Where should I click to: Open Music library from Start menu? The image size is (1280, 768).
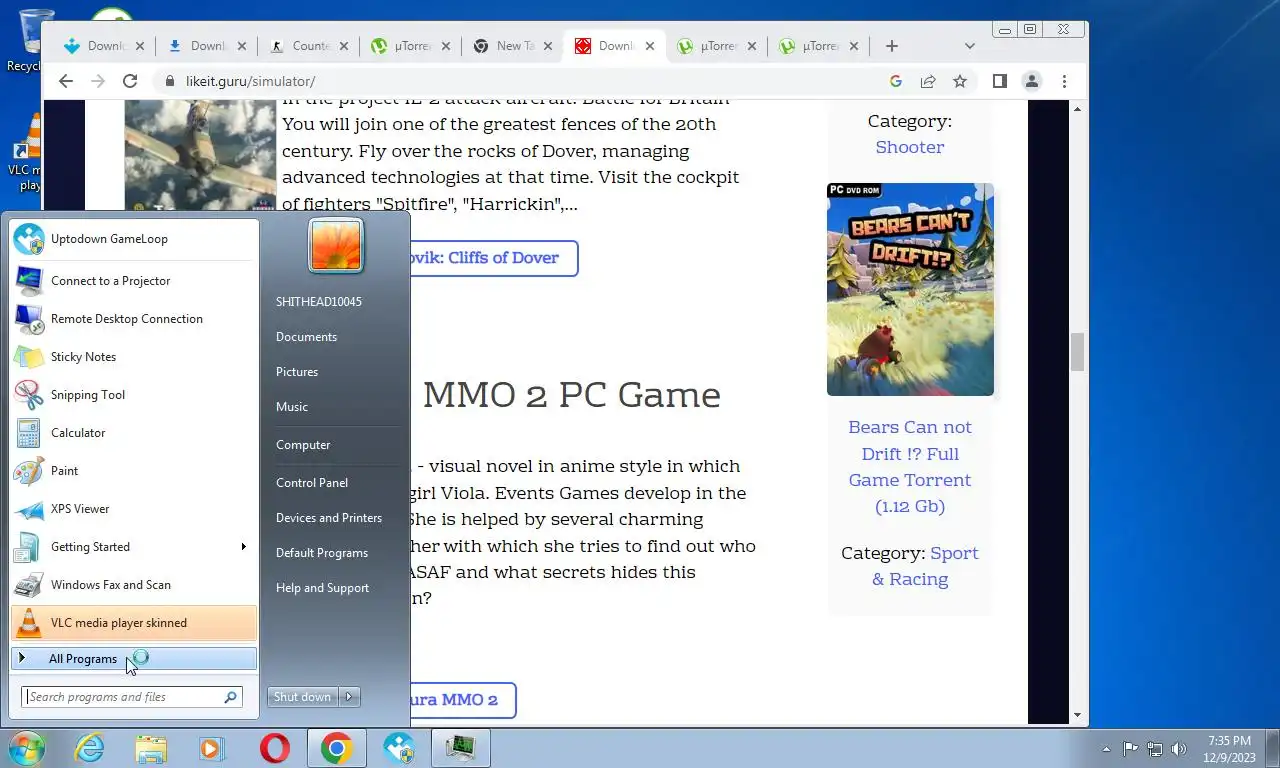[x=292, y=407]
